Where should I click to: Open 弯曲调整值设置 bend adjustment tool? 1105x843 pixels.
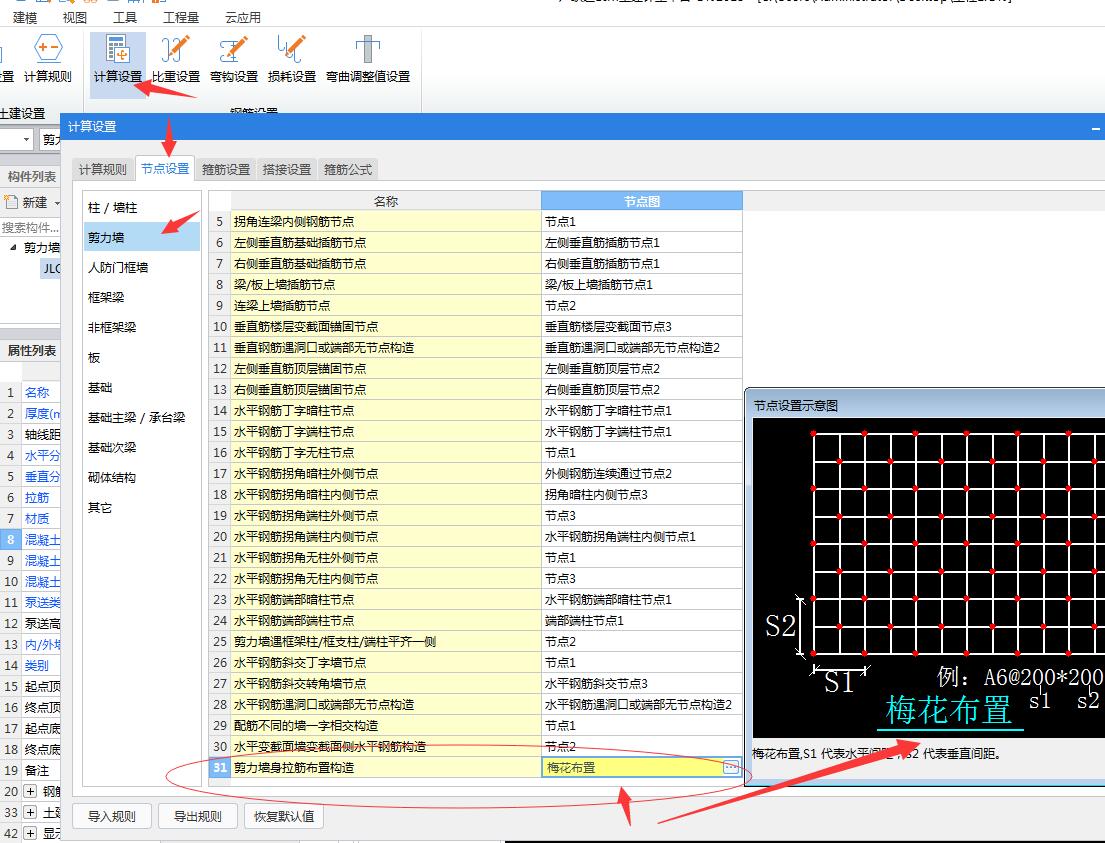pos(368,61)
